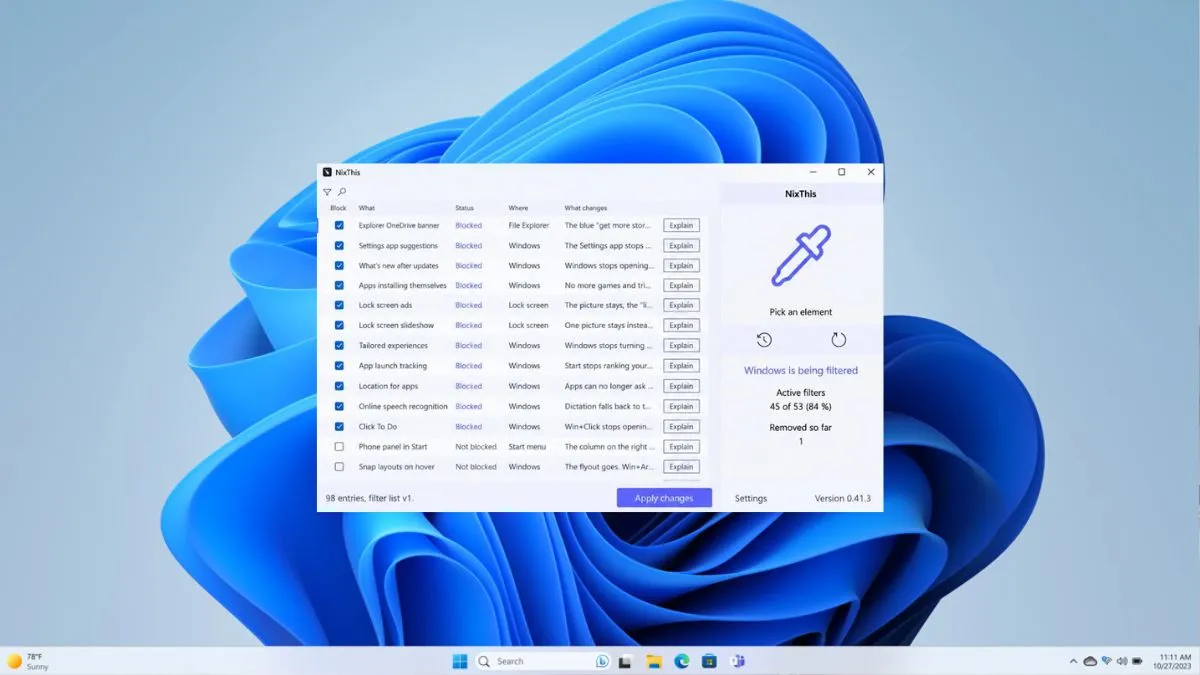
Task: Select the 'Not blocked' status of Phone panel in Start
Action: point(476,447)
